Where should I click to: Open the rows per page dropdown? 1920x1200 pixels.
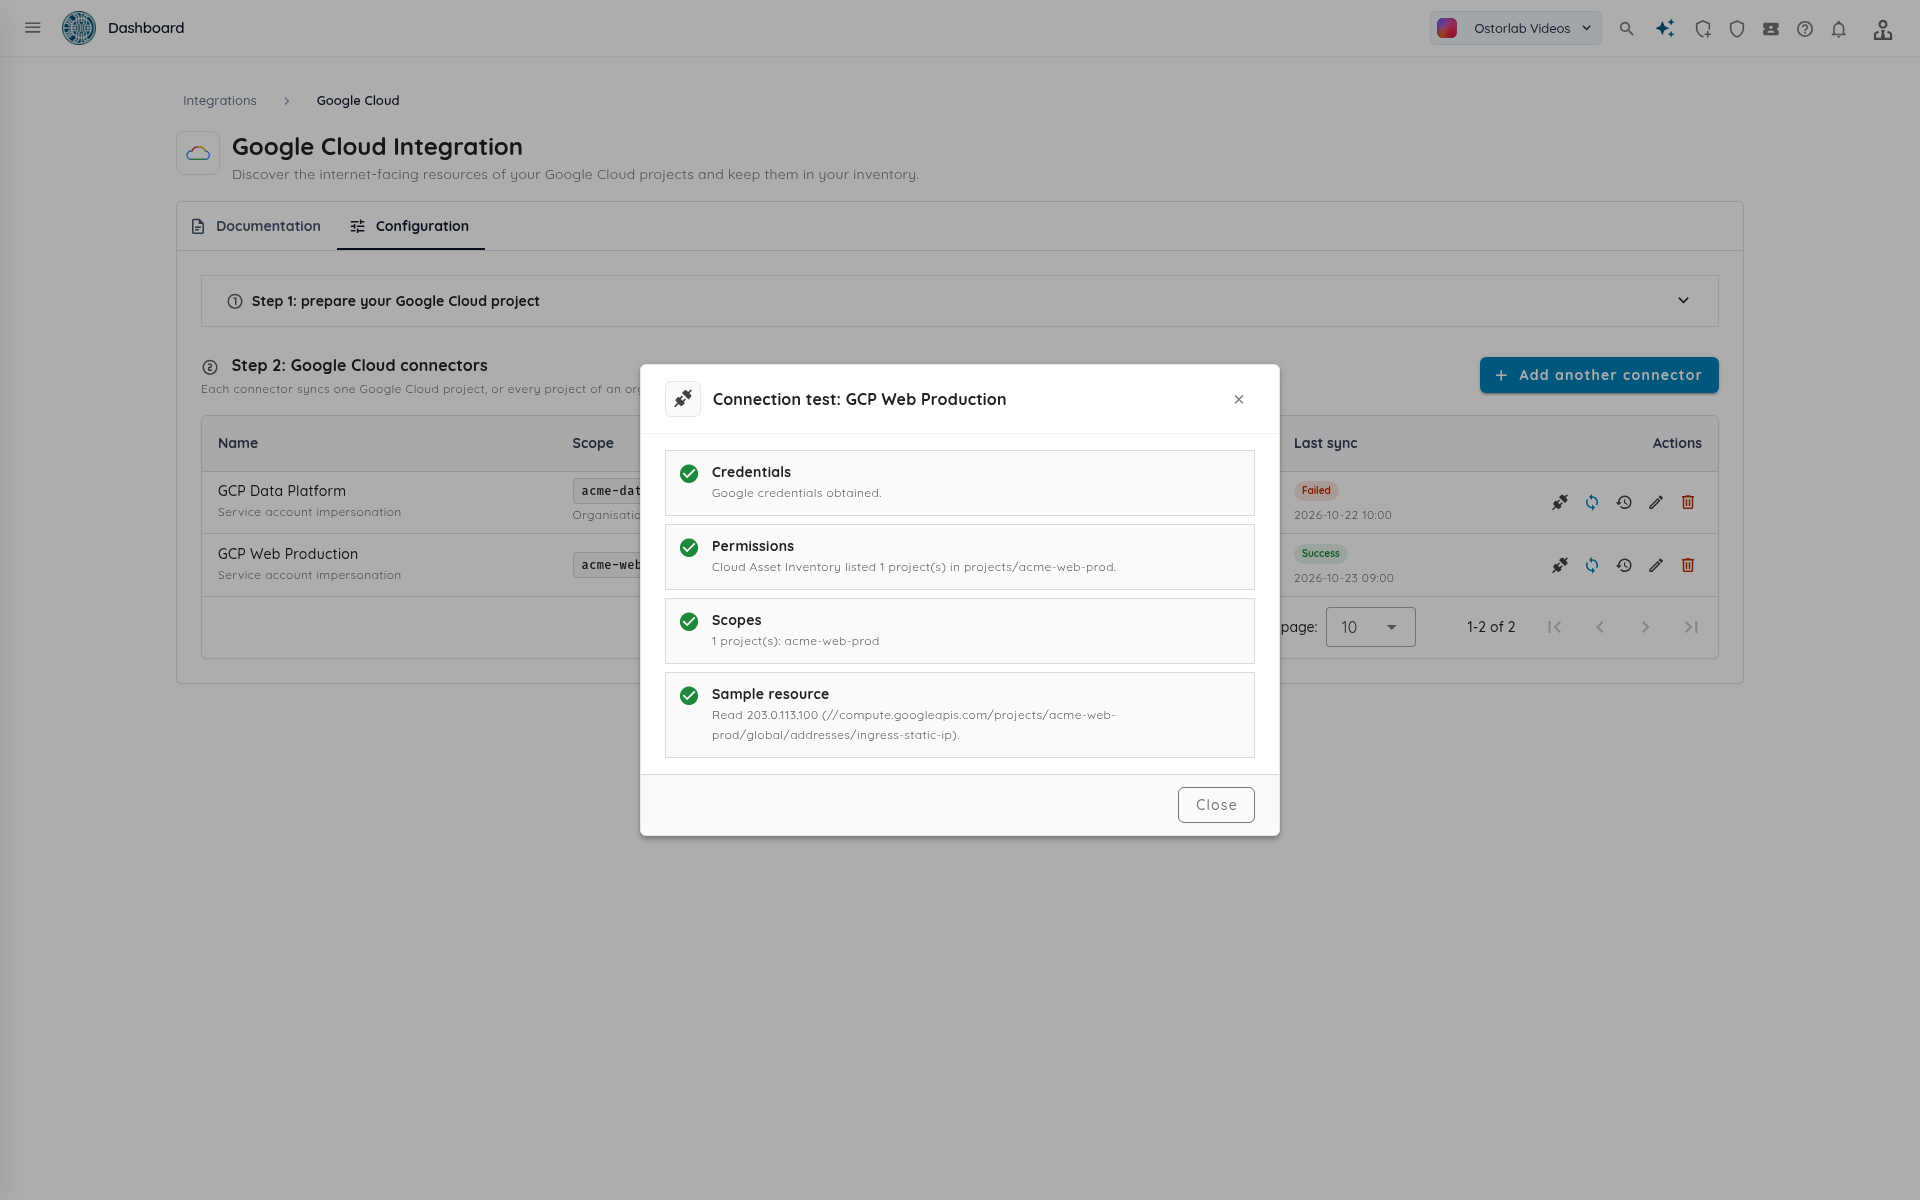(x=1370, y=627)
